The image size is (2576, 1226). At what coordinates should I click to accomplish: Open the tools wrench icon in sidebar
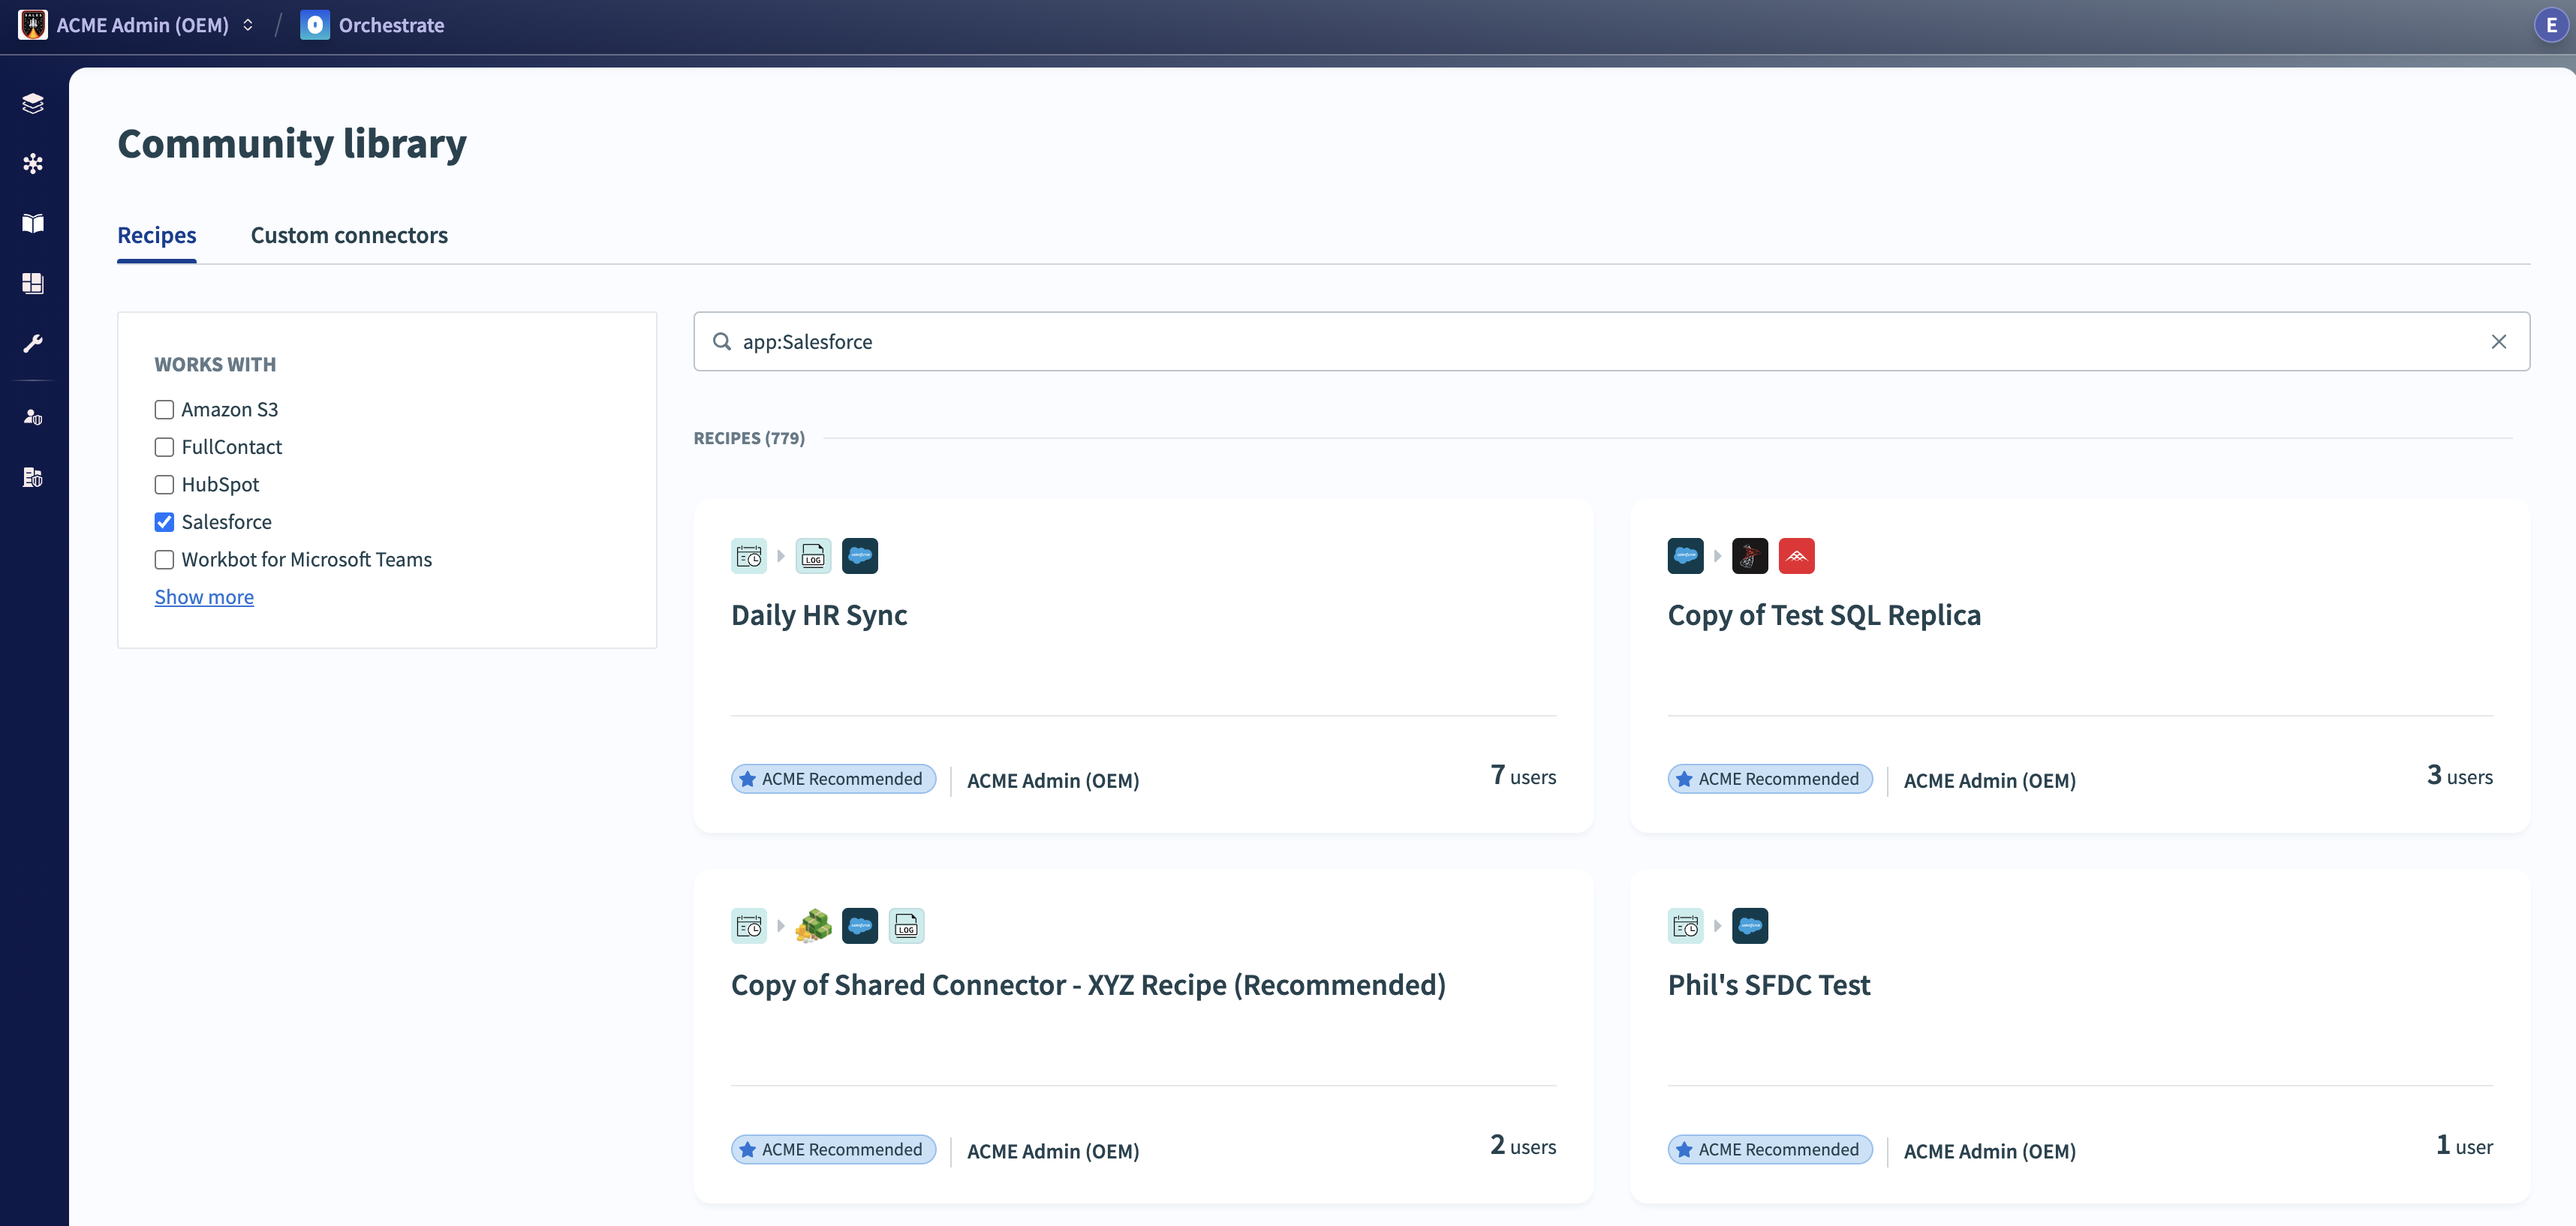point(32,343)
